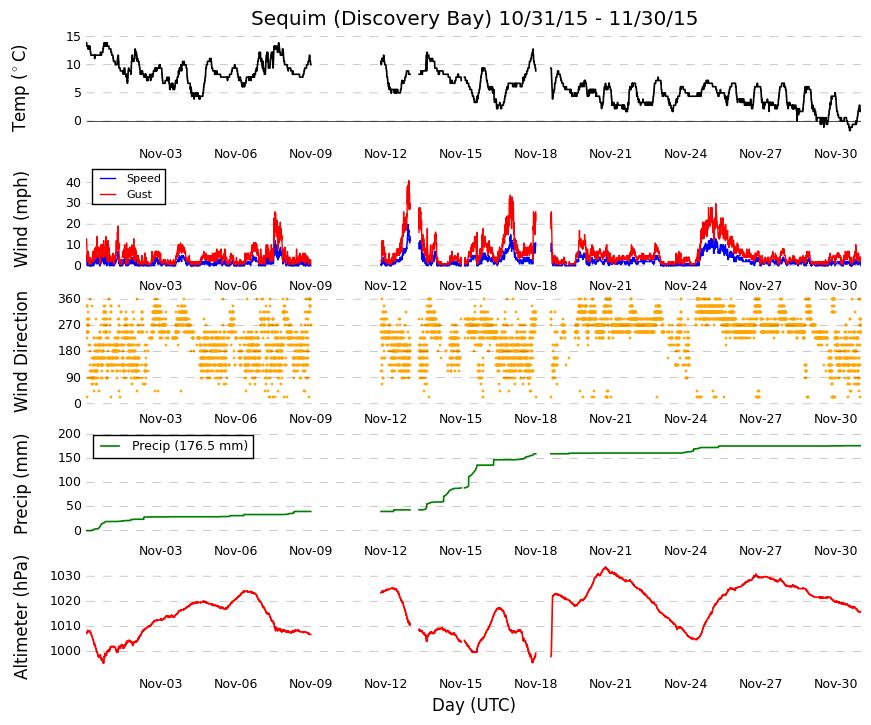
Task: Click the blue Speed legend line swatch
Action: pyautogui.click(x=108, y=179)
